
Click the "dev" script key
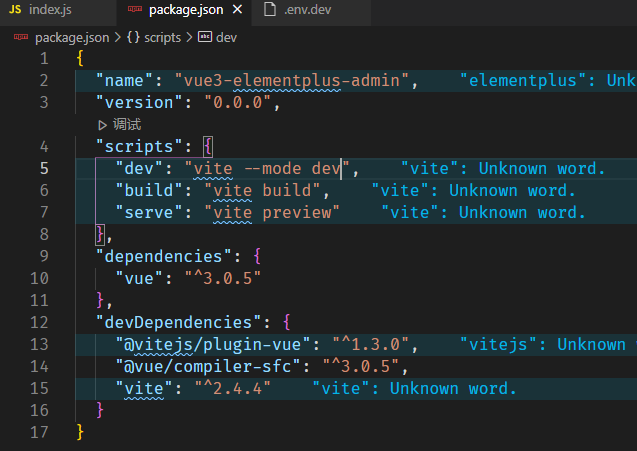pos(139,169)
